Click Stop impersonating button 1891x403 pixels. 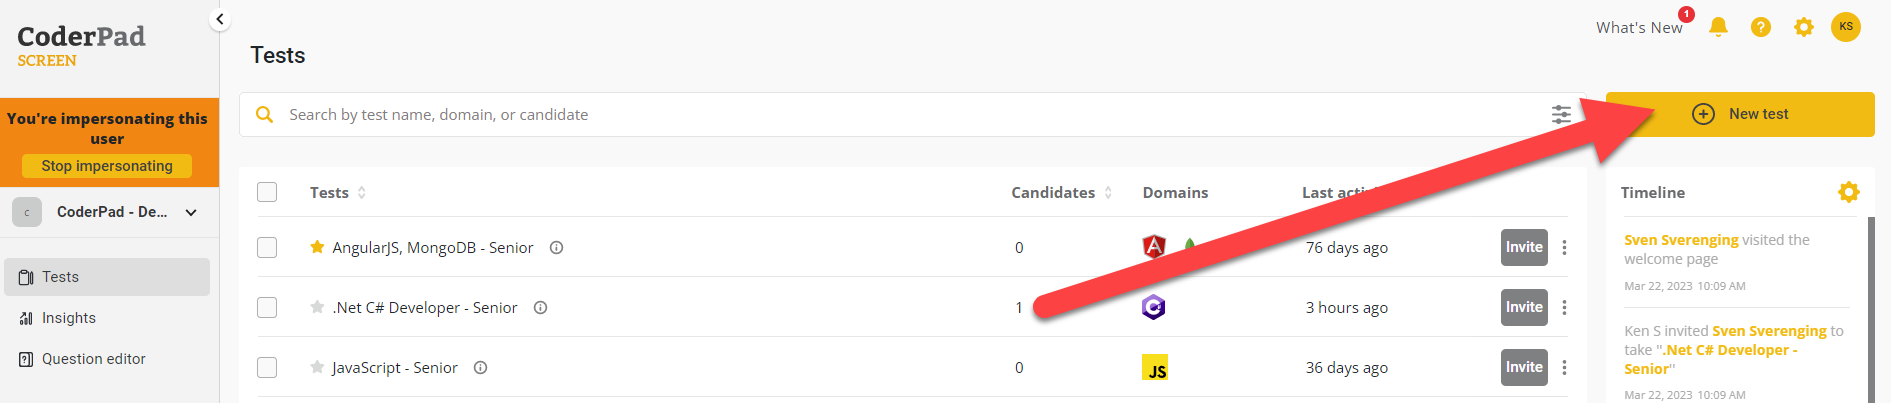pos(107,166)
